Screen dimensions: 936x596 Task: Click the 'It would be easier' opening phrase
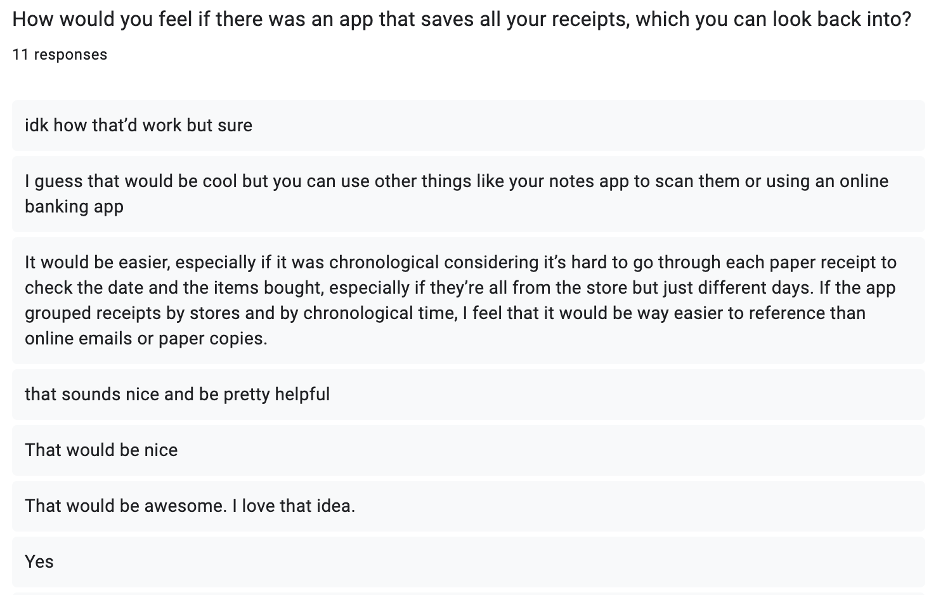tap(96, 263)
